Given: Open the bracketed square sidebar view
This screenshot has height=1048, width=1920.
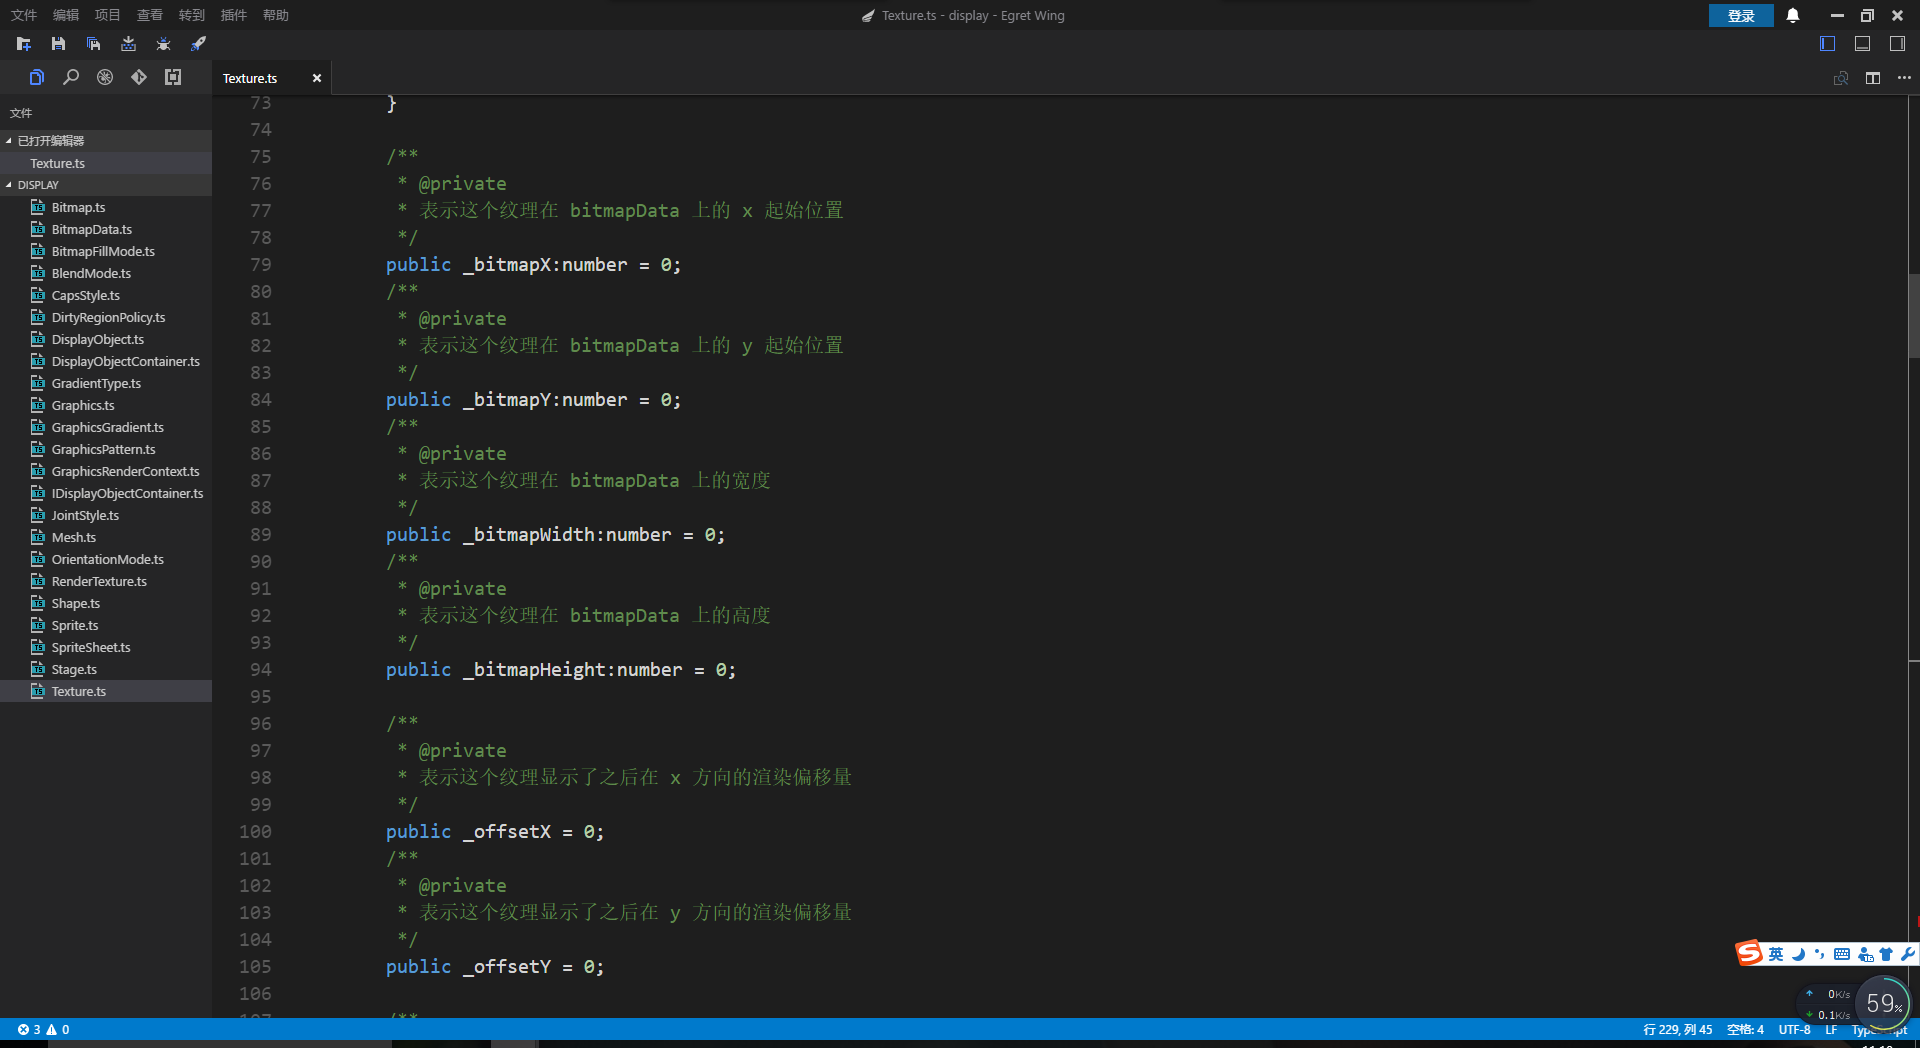Looking at the screenshot, I should 173,77.
